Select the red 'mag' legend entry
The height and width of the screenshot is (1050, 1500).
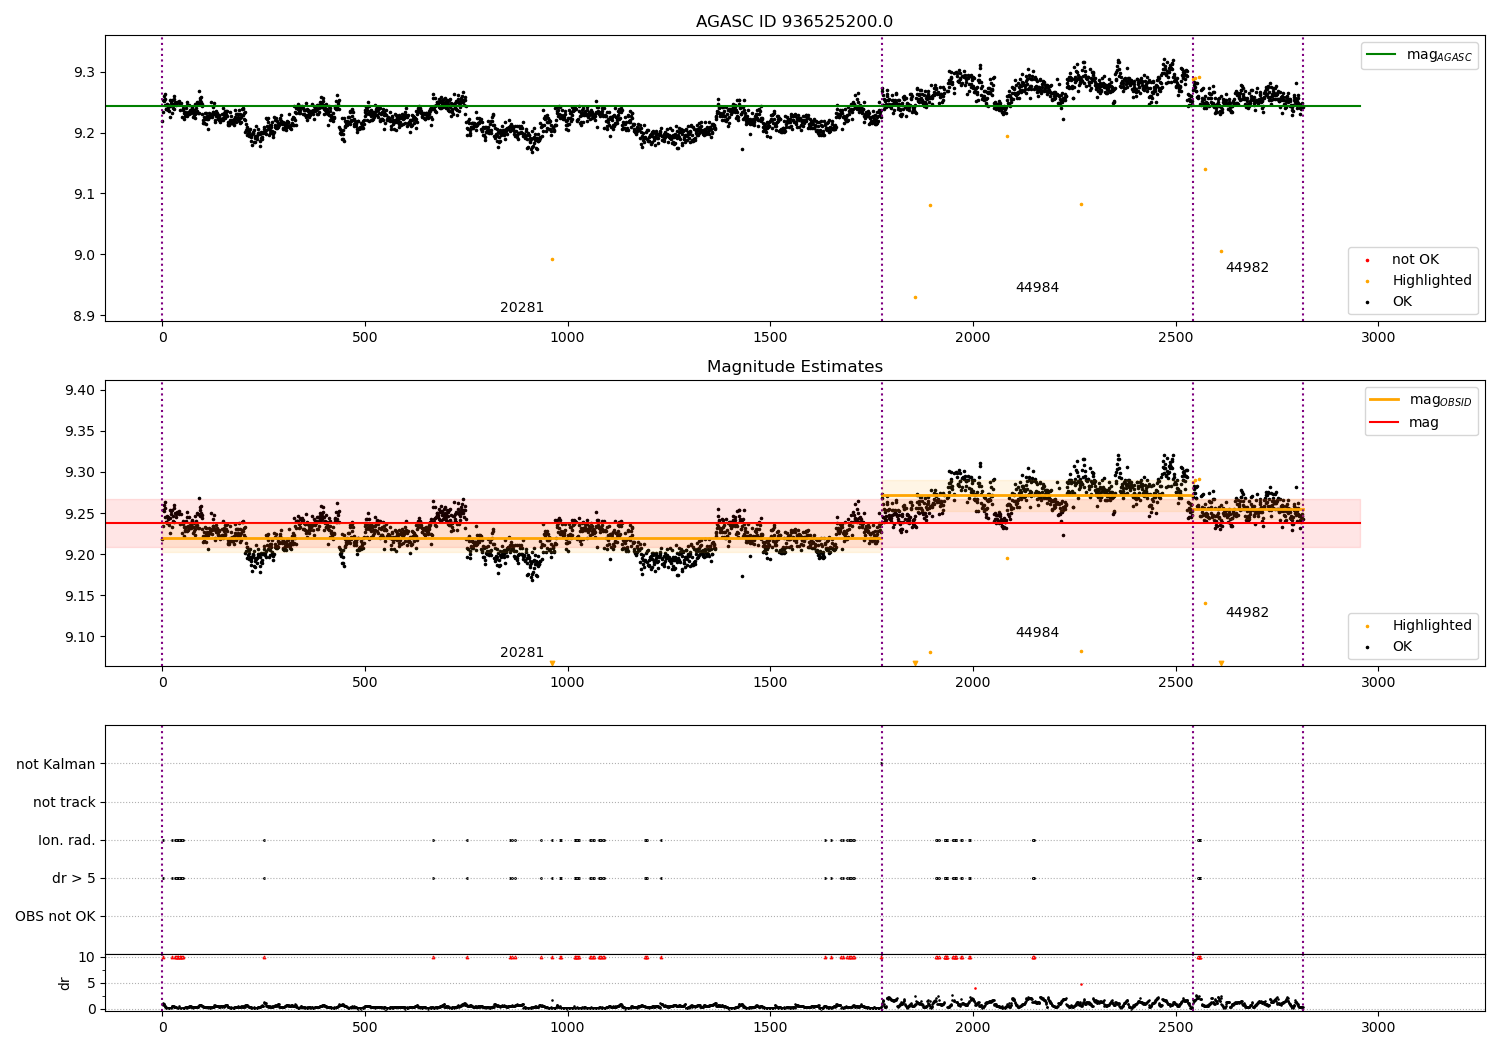[1404, 423]
